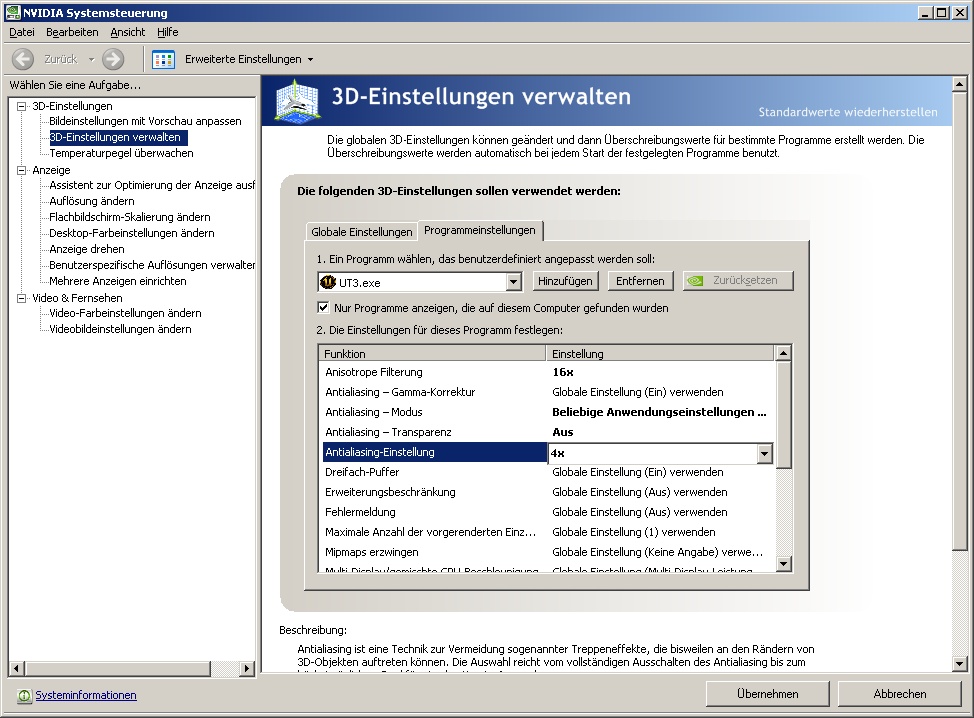This screenshot has width=974, height=718.
Task: Click Antialiasing – Transparenz row
Action: point(548,432)
